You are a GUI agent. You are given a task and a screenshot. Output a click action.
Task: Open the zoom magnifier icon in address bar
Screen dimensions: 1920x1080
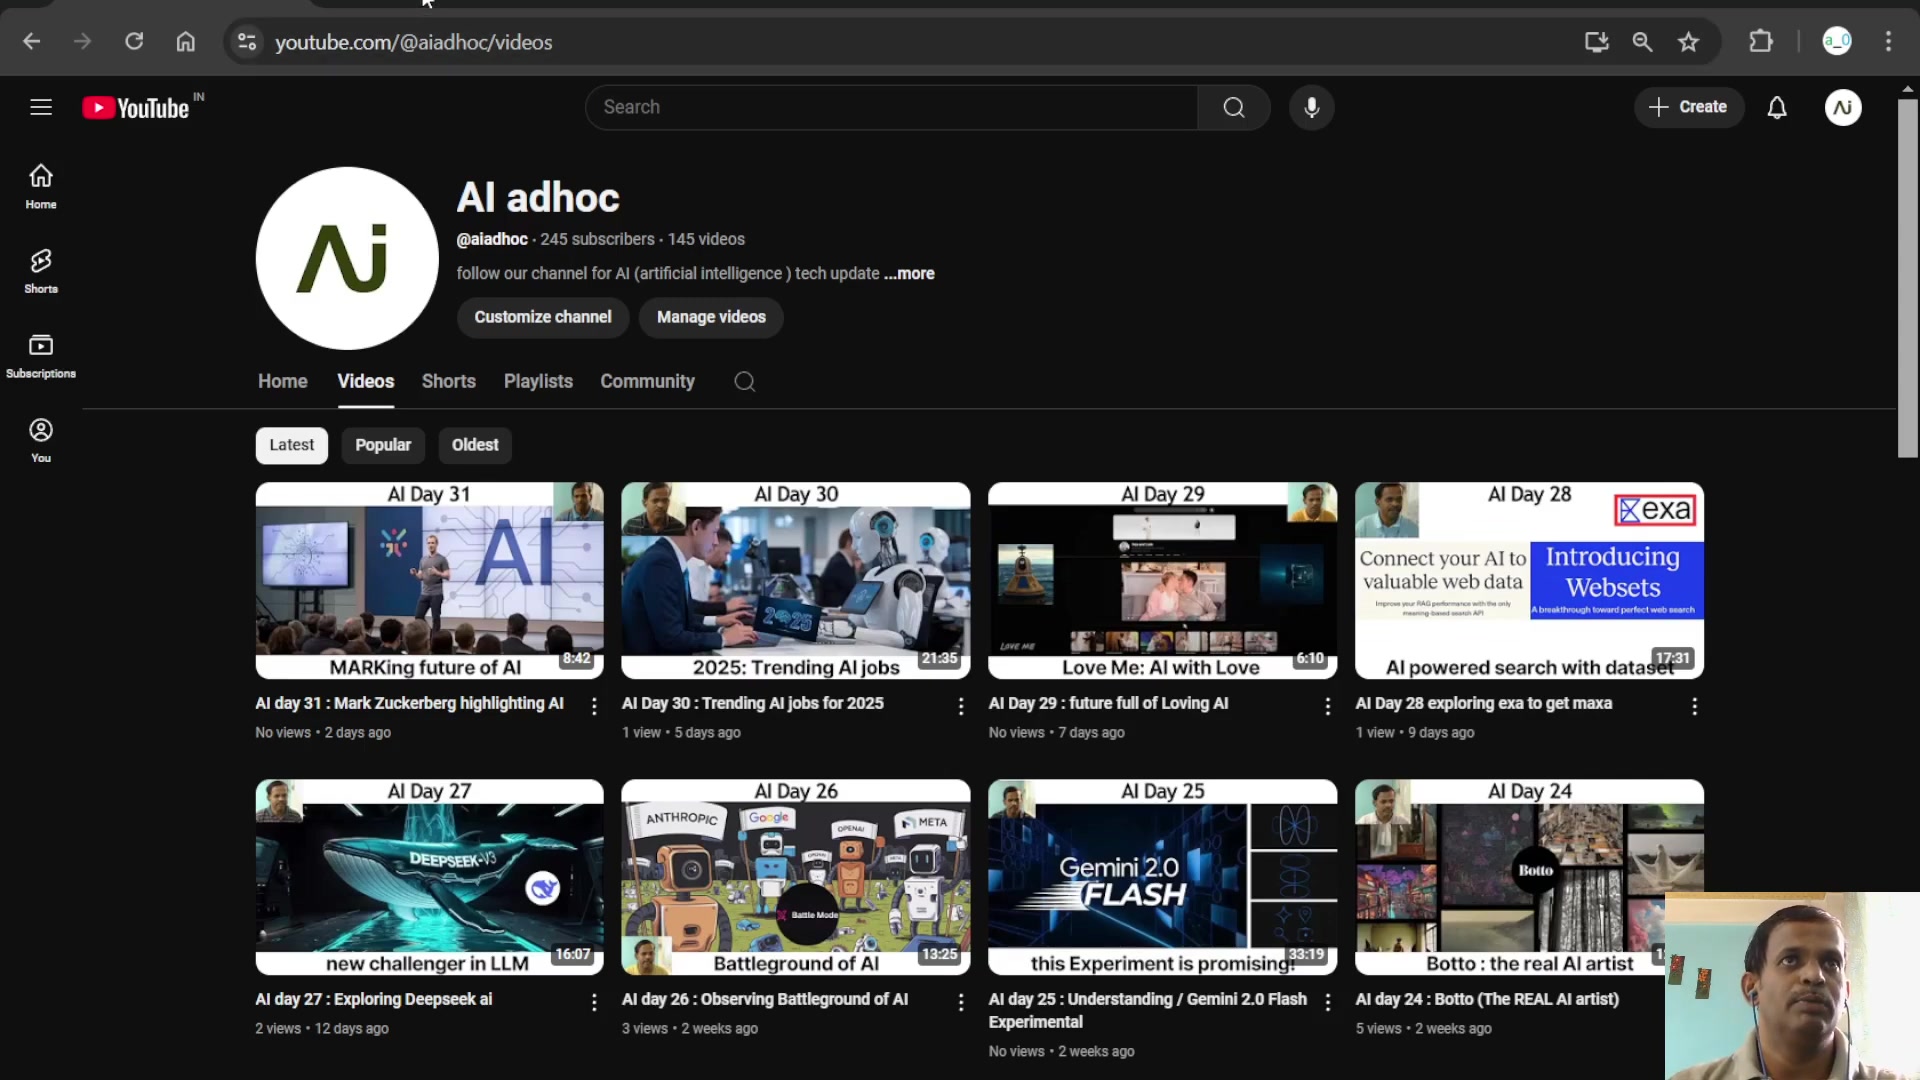[1643, 42]
